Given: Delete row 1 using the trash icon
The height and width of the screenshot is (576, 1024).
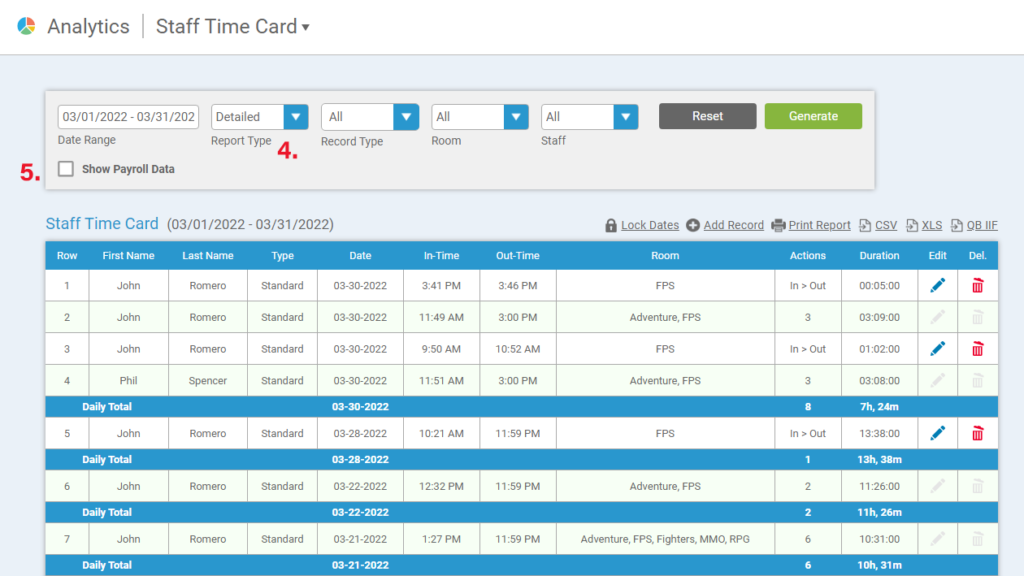Looking at the screenshot, I should pos(977,285).
